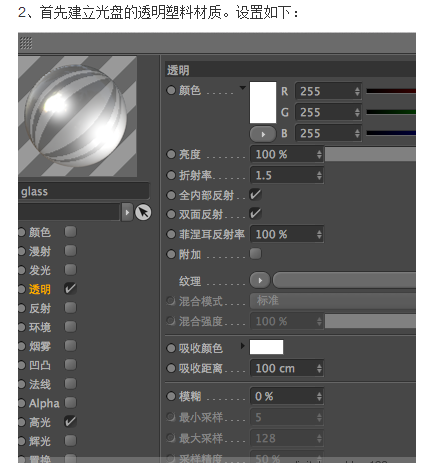Toggle the 吸收距离 animation dot
Screen dimensions: 431x463
171,368
